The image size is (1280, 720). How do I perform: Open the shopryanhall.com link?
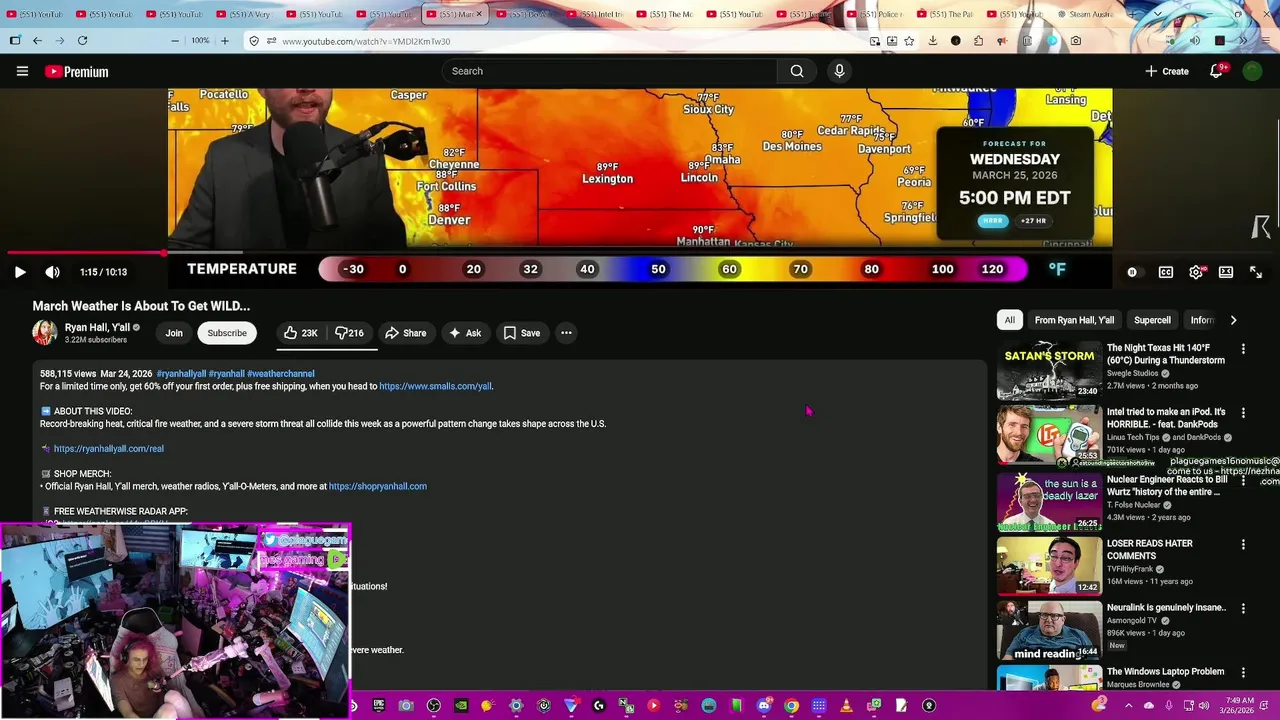click(x=378, y=486)
